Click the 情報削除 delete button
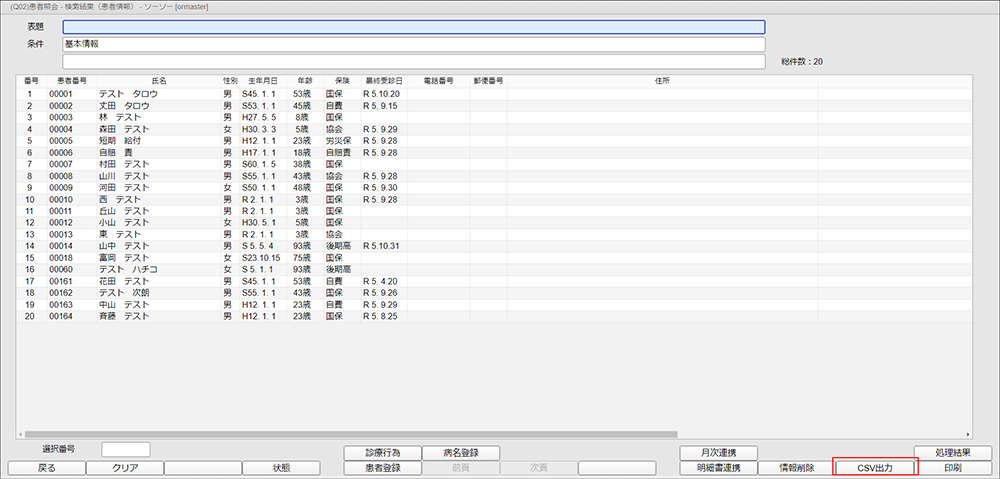The height and width of the screenshot is (479, 1000). point(795,467)
